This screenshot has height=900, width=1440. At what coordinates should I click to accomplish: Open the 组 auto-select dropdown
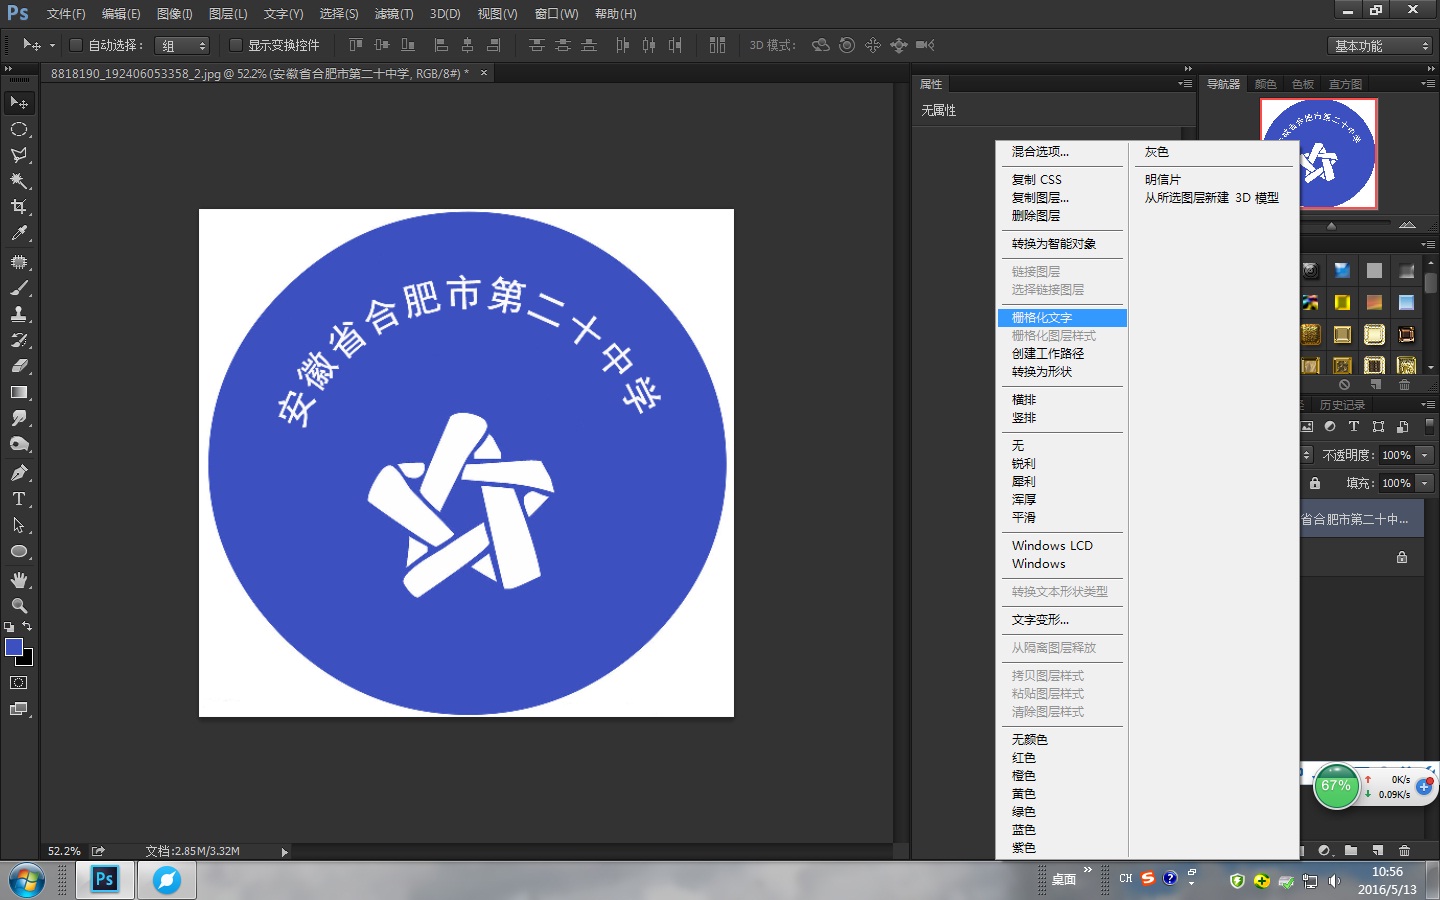click(182, 45)
